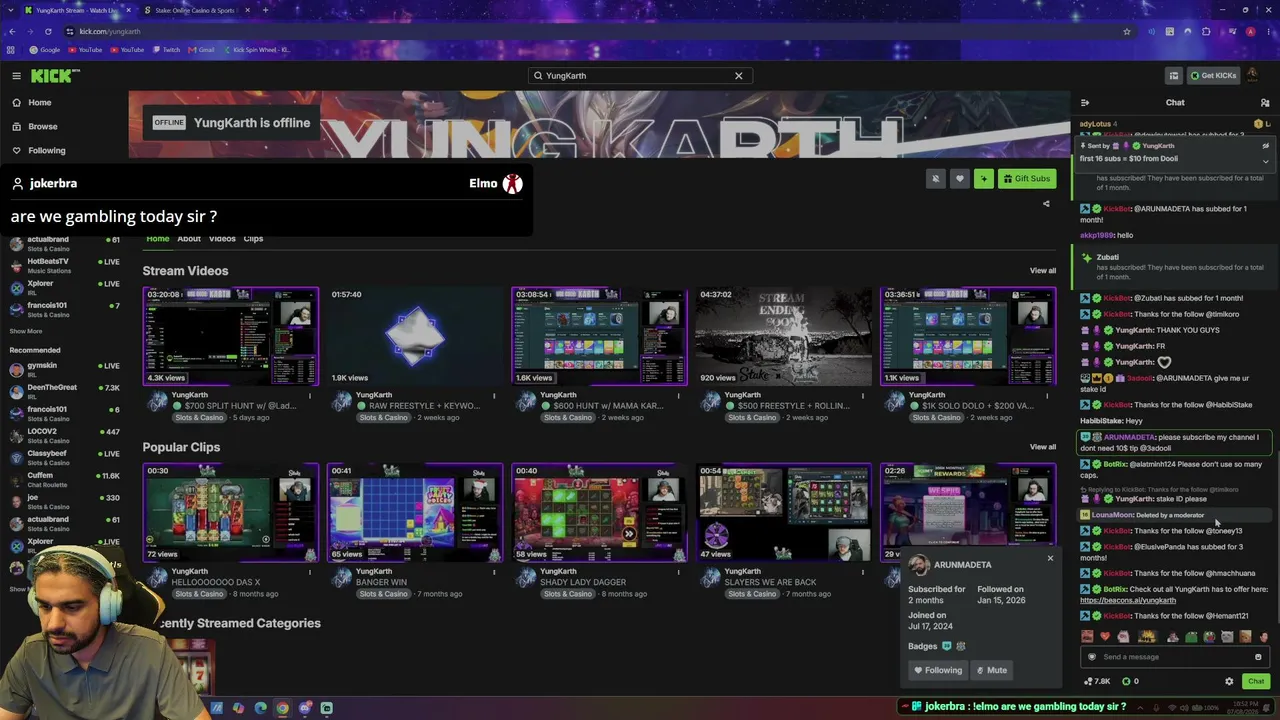Click the Gift Subs button
Image resolution: width=1280 pixels, height=720 pixels.
1027,179
